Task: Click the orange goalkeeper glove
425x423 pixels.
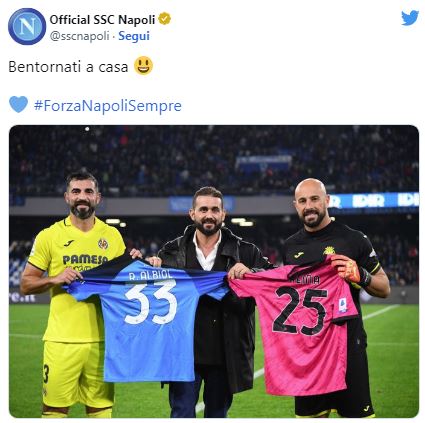Action: 346,269
